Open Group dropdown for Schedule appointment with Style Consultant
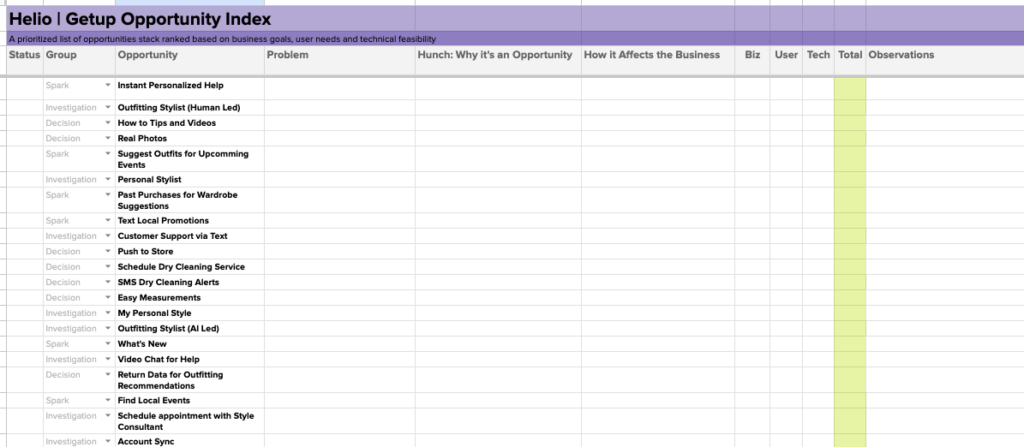Screen dimensions: 1024x447 pos(108,416)
